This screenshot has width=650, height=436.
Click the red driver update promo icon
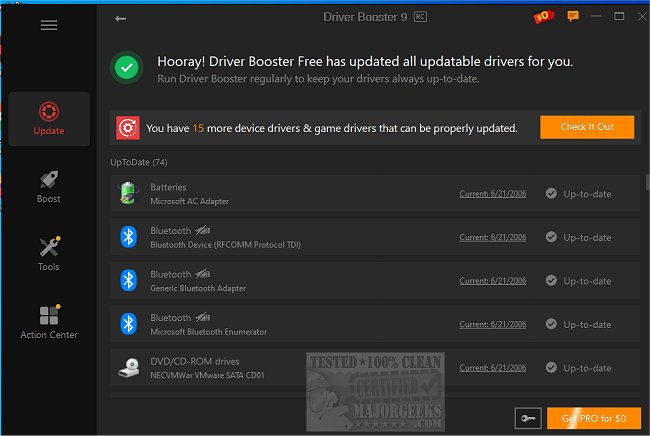128,128
